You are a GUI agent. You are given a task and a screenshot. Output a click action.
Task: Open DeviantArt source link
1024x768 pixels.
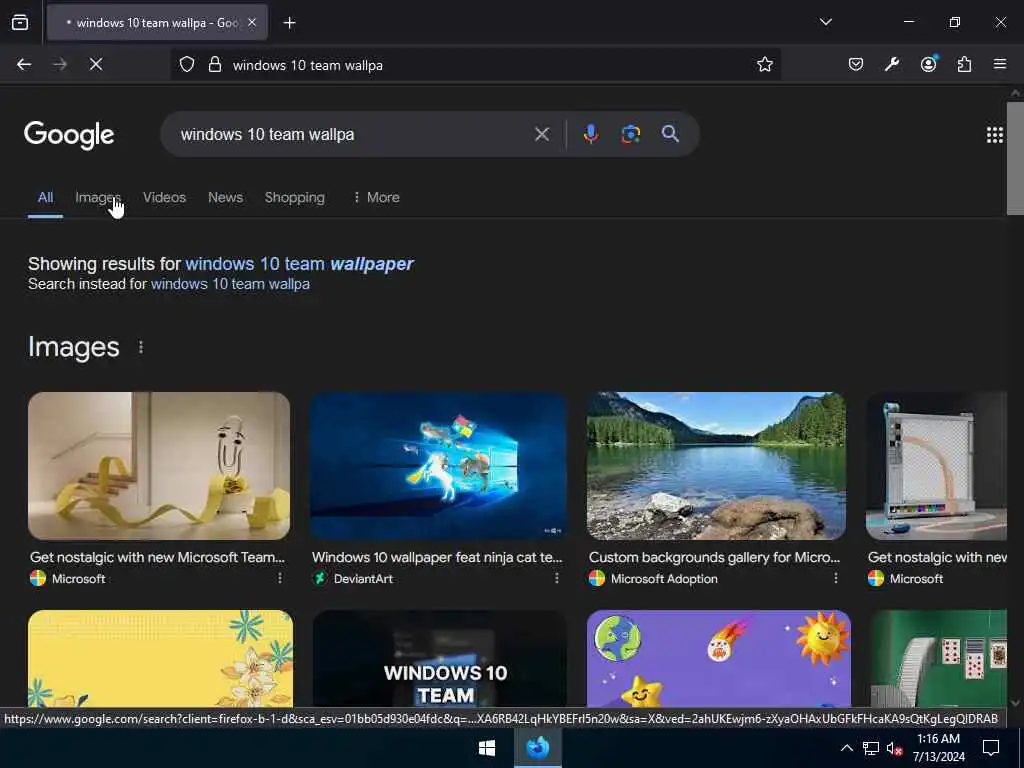tap(363, 579)
